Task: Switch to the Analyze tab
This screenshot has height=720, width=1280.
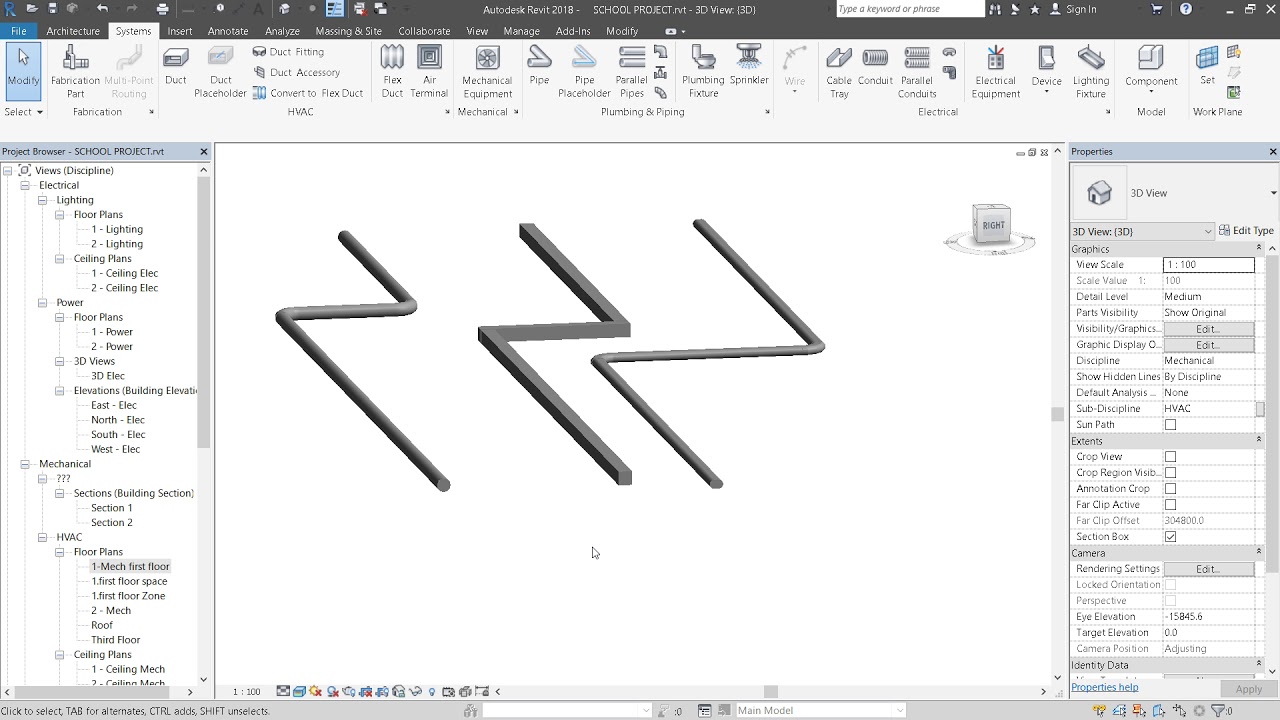Action: [x=282, y=31]
